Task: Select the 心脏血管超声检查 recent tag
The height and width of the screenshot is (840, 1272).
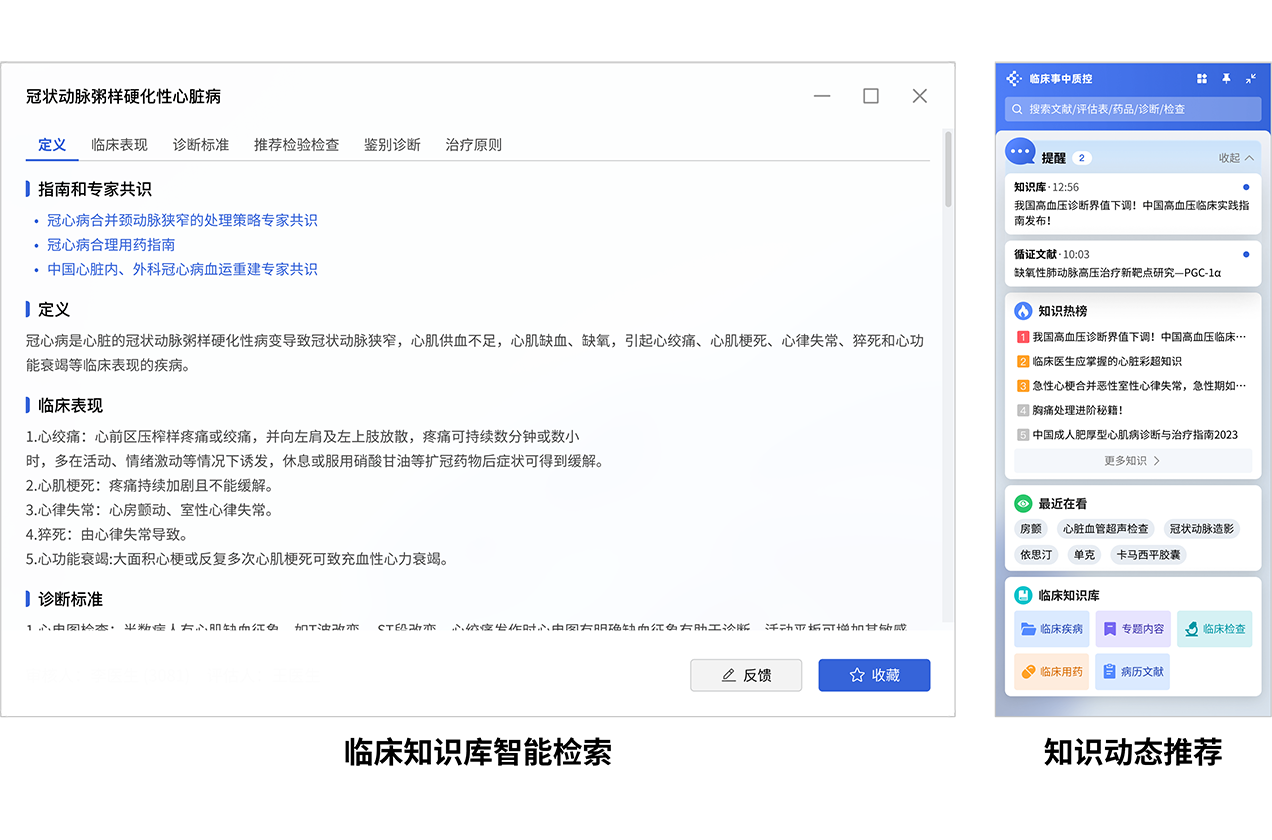Action: 1105,529
